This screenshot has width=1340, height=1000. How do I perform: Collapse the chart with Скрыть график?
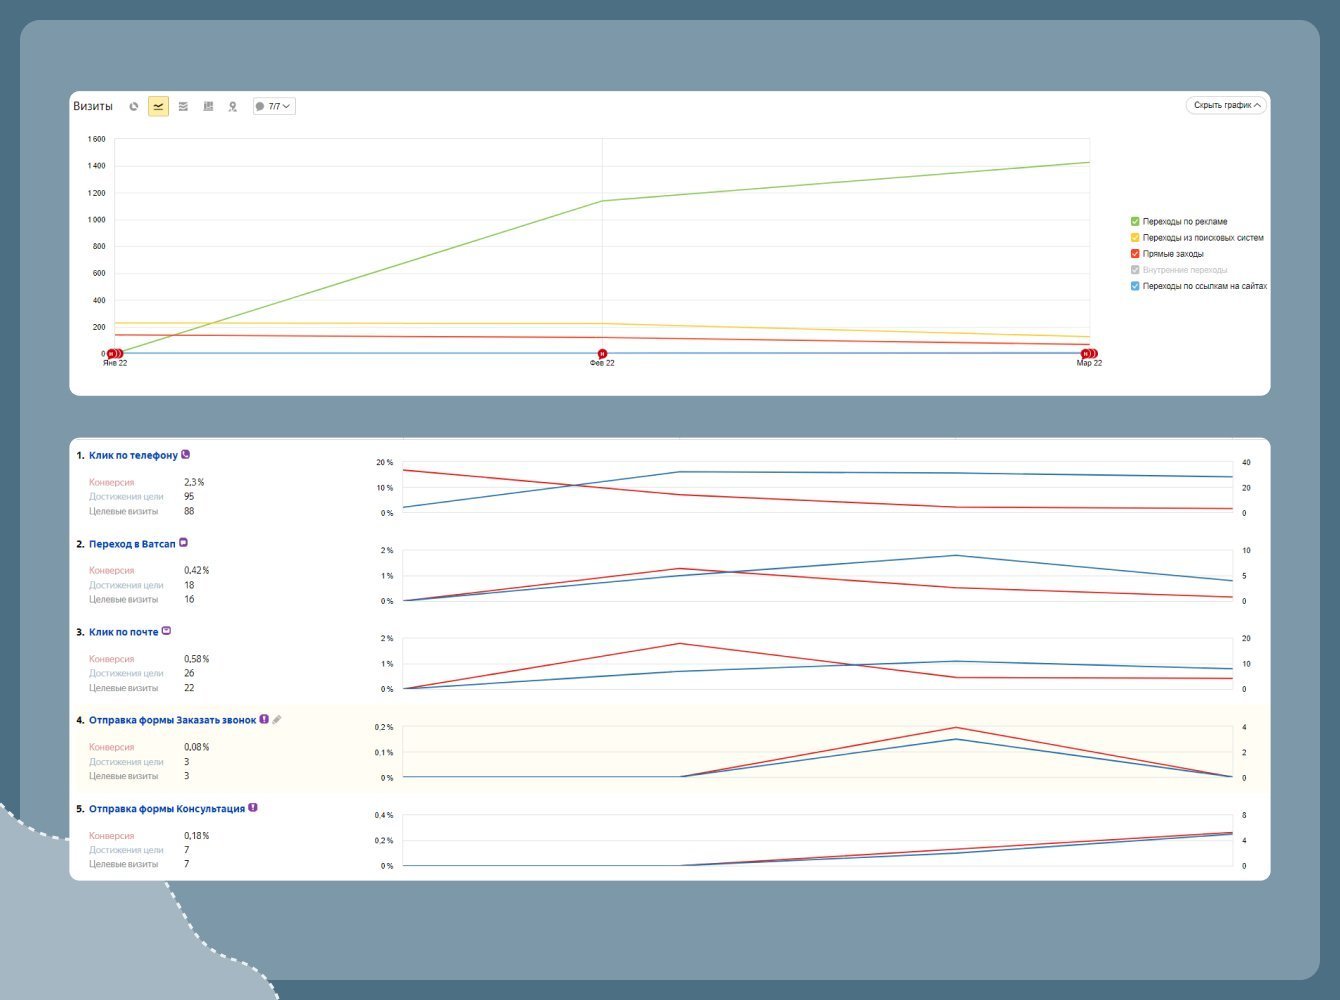tap(1227, 105)
